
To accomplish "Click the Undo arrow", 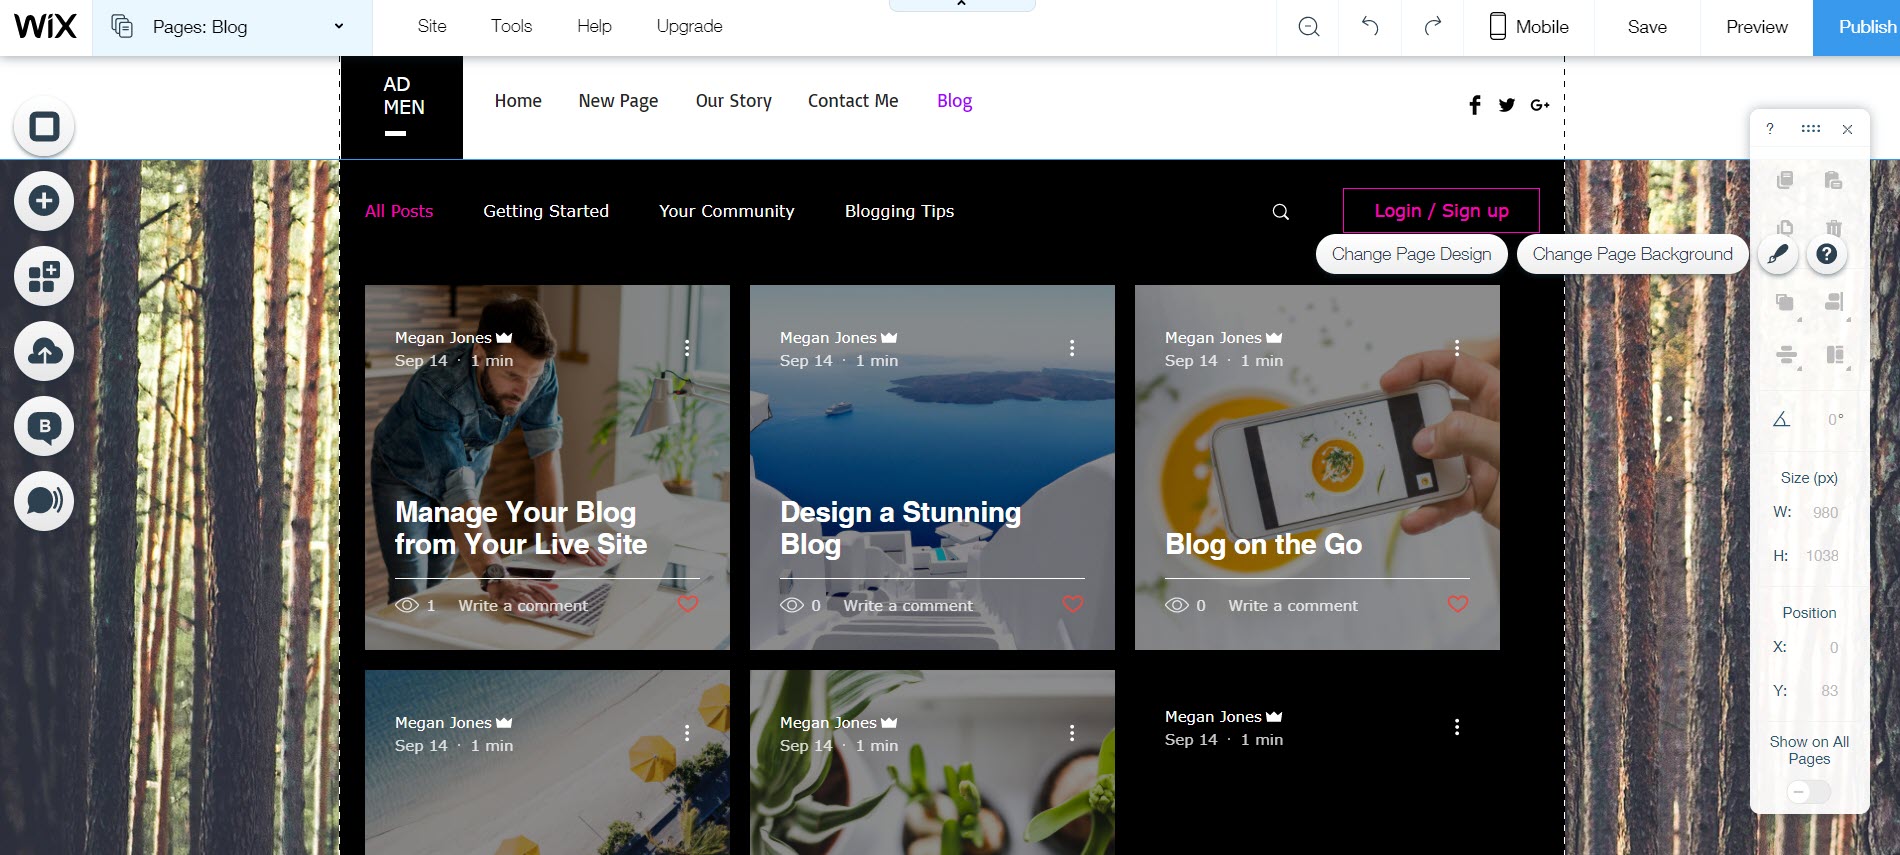I will coord(1370,26).
